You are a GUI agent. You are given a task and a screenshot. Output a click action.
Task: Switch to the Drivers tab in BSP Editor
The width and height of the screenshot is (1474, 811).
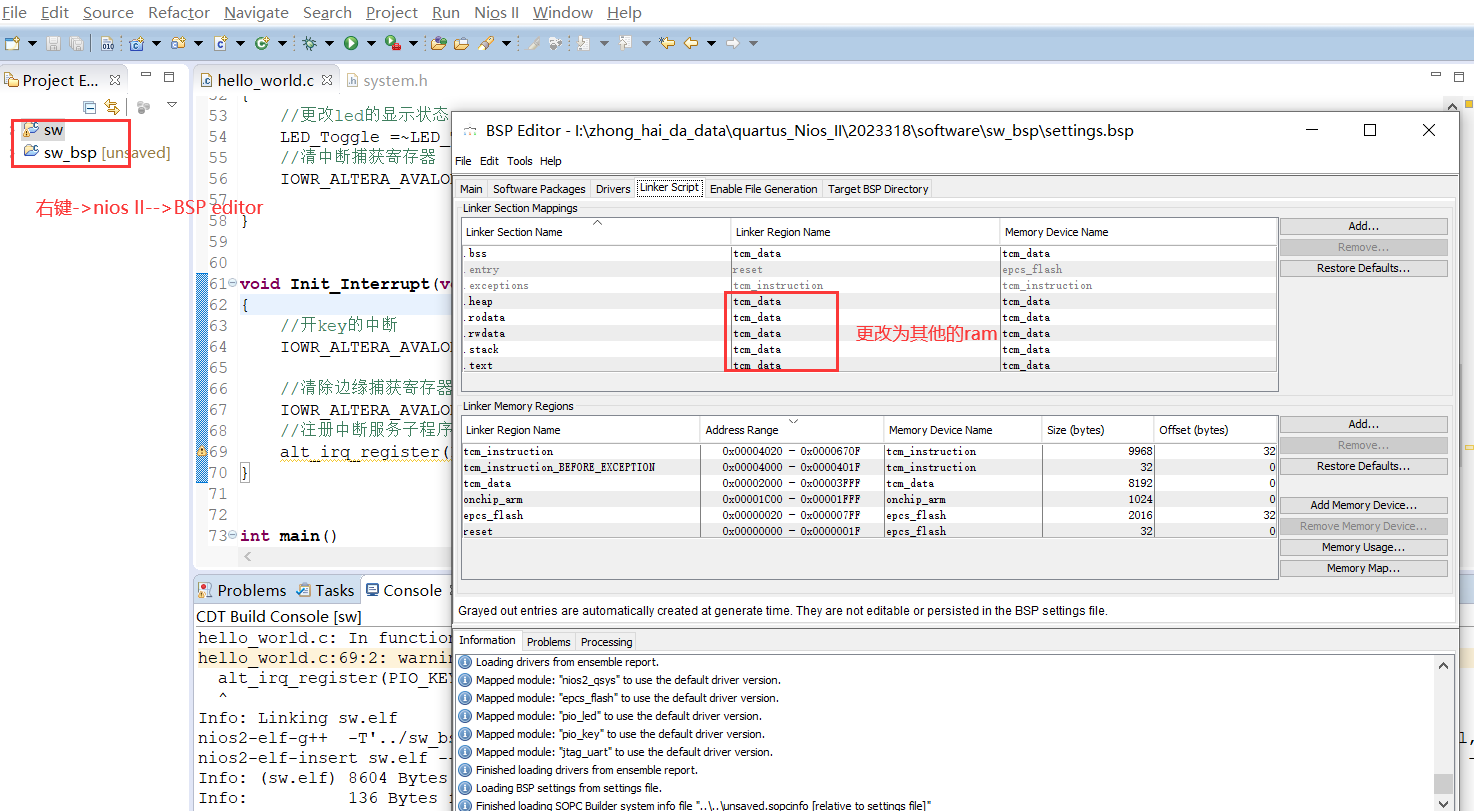pyautogui.click(x=612, y=188)
